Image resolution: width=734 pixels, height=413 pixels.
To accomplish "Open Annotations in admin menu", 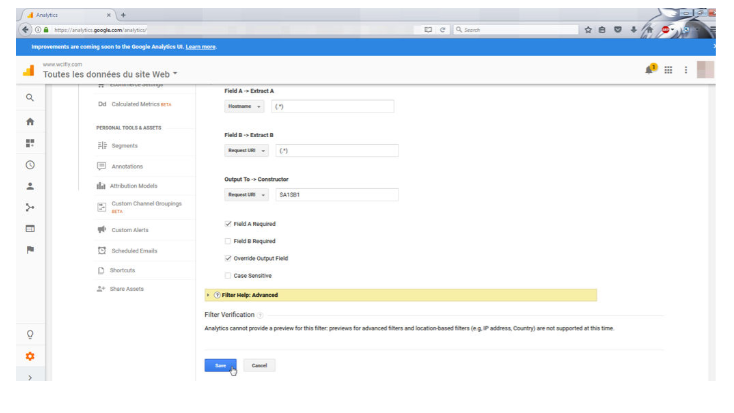I will [x=127, y=166].
